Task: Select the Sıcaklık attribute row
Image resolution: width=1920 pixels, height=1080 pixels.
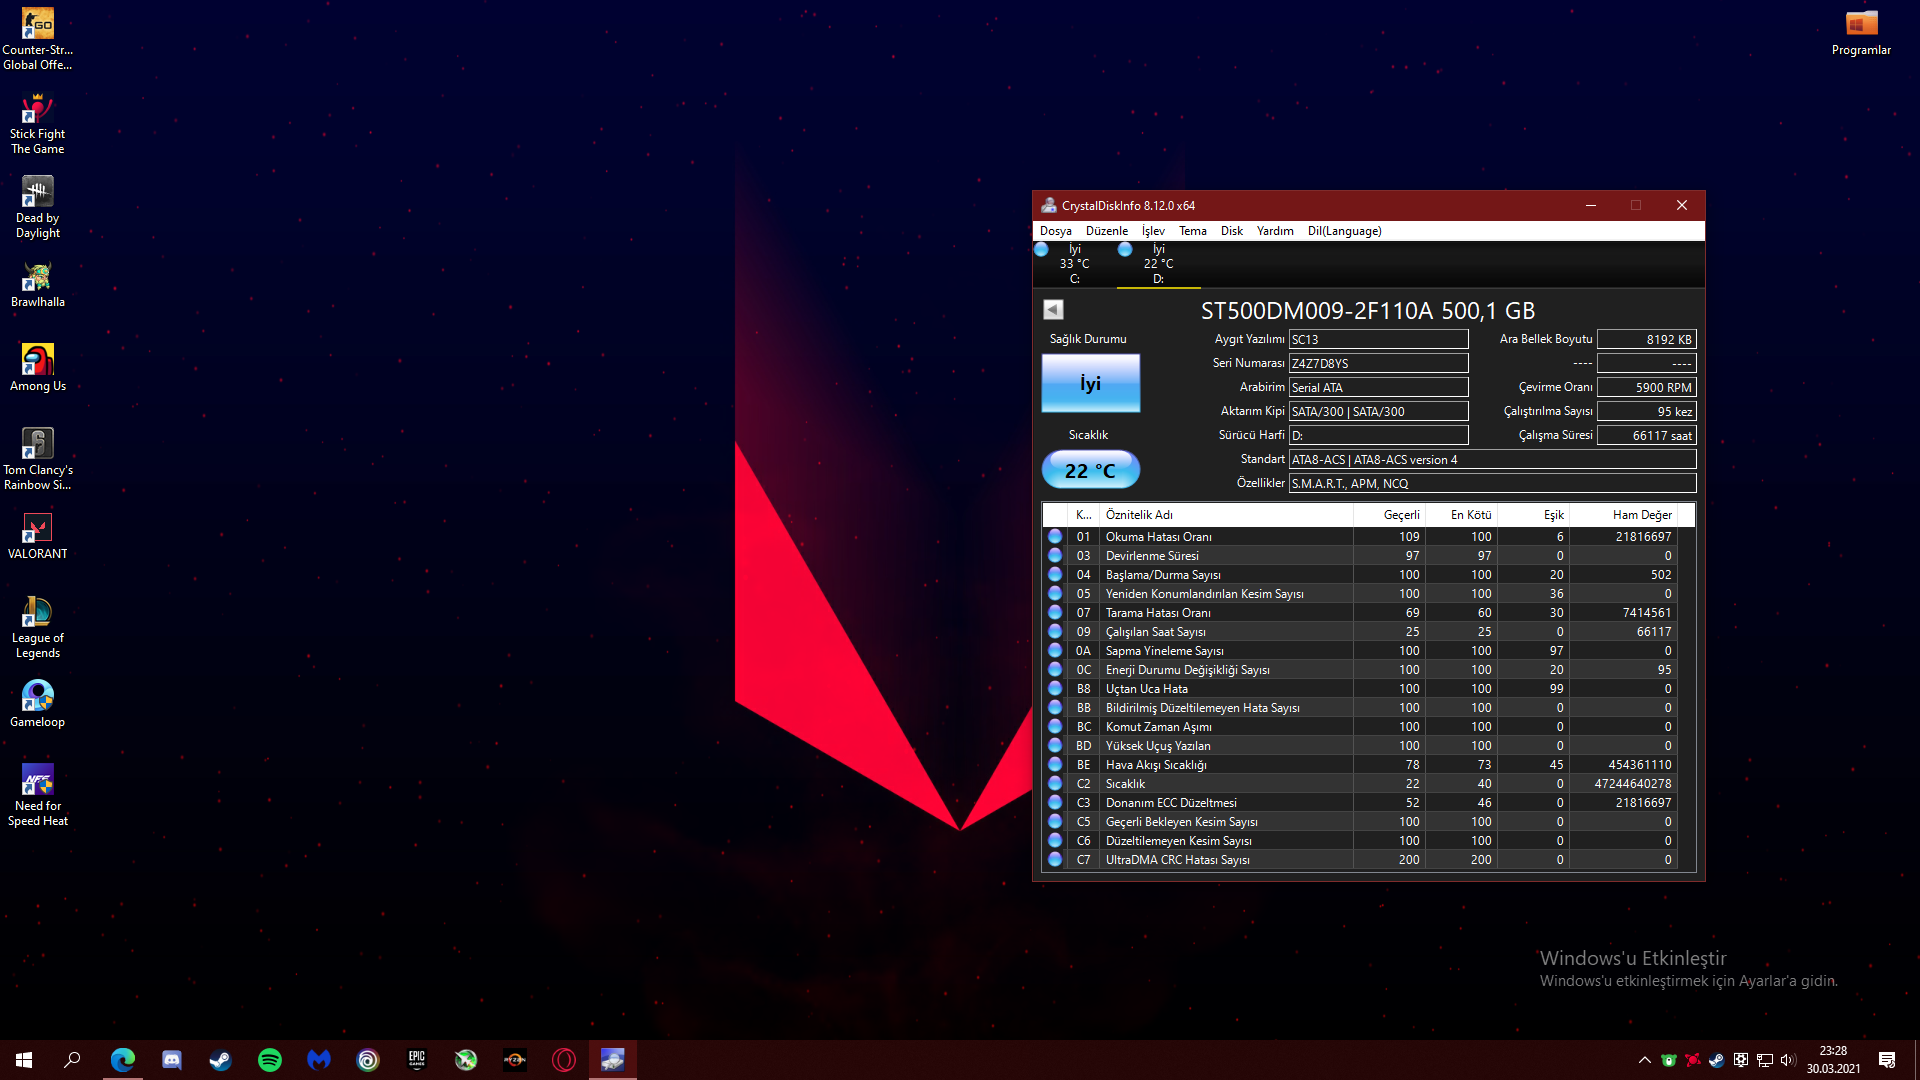Action: point(1125,784)
